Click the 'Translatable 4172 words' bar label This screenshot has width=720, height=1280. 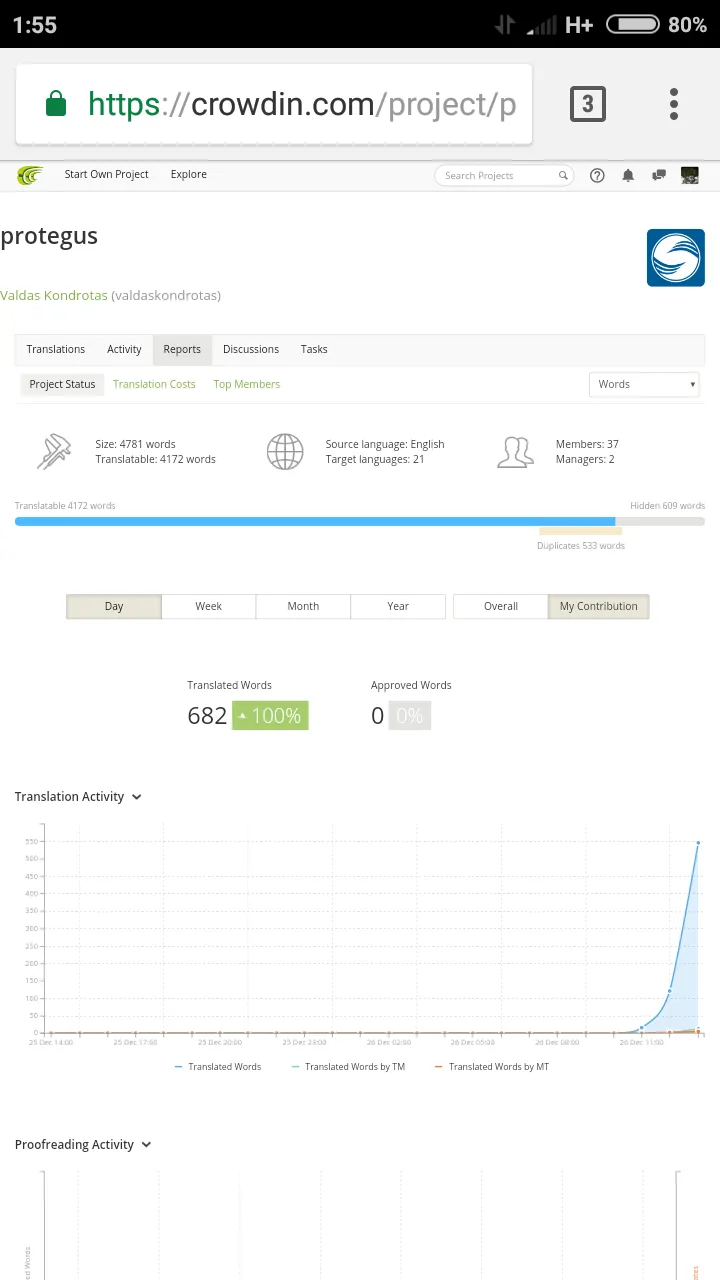(x=65, y=506)
